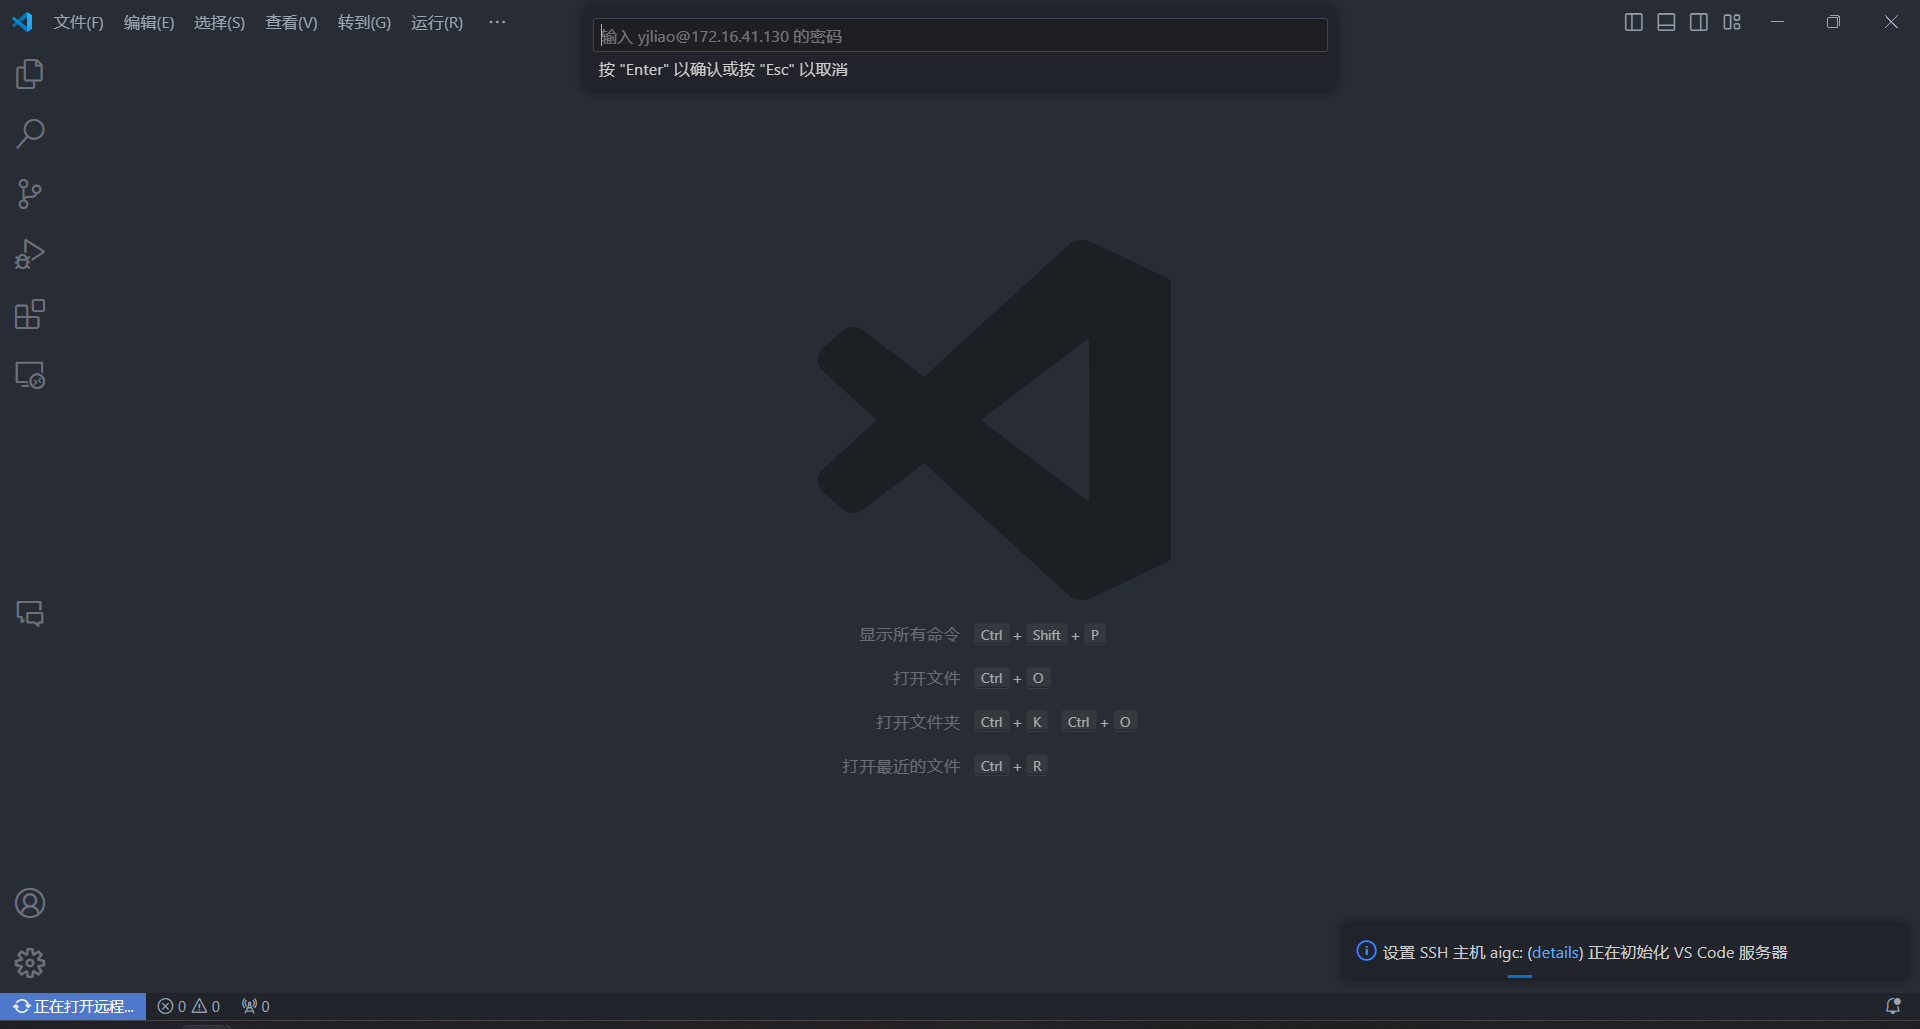Screen dimensions: 1920x1029
Task: Click the P key badge
Action: (1095, 635)
